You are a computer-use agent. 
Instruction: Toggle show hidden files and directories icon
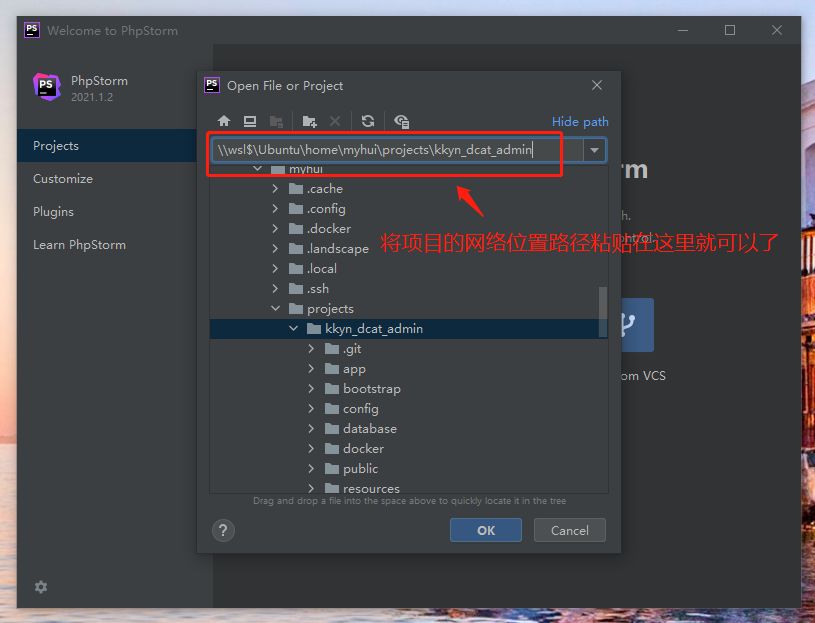(x=401, y=121)
